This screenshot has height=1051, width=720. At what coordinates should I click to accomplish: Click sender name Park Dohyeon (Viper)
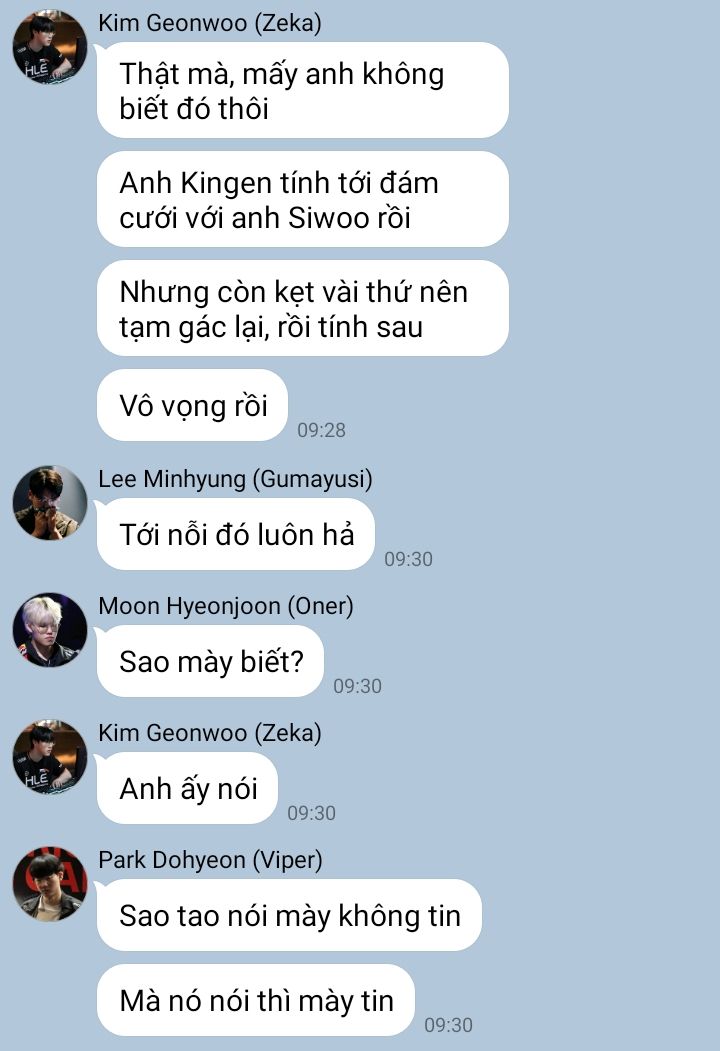[x=211, y=860]
